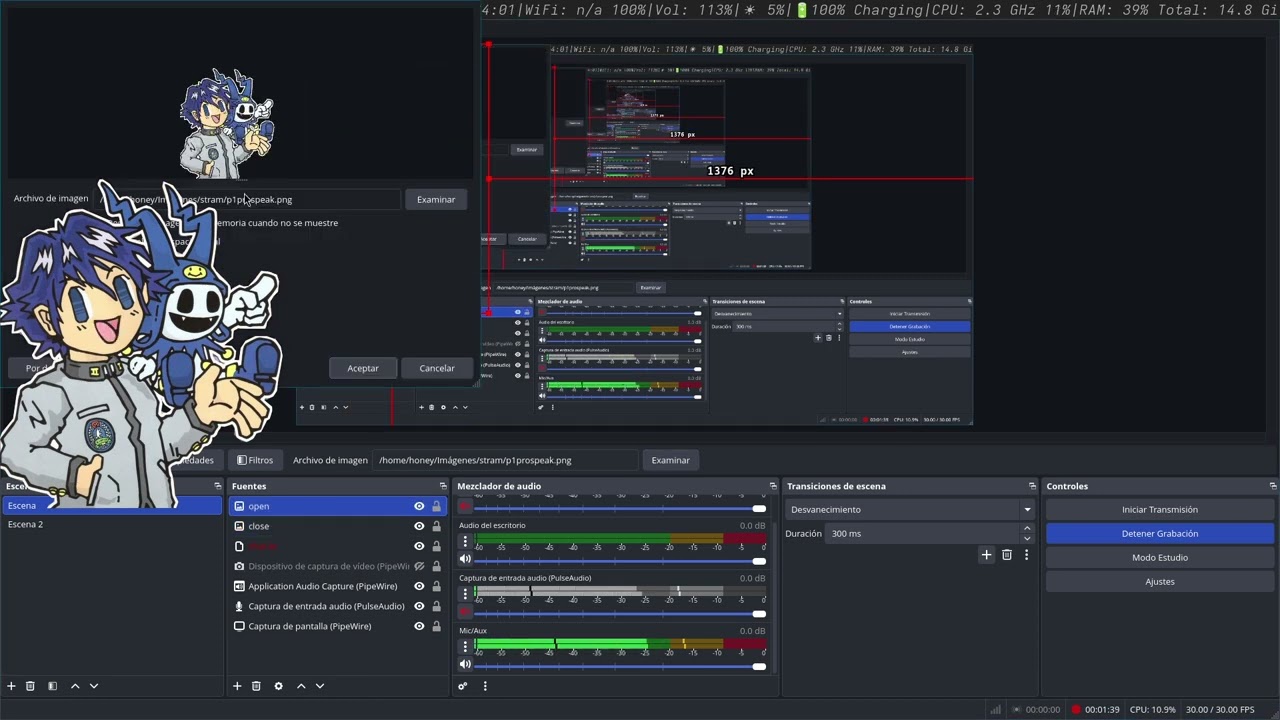Image resolution: width=1280 pixels, height=720 pixels.
Task: Select the Escena scene
Action: (x=111, y=506)
